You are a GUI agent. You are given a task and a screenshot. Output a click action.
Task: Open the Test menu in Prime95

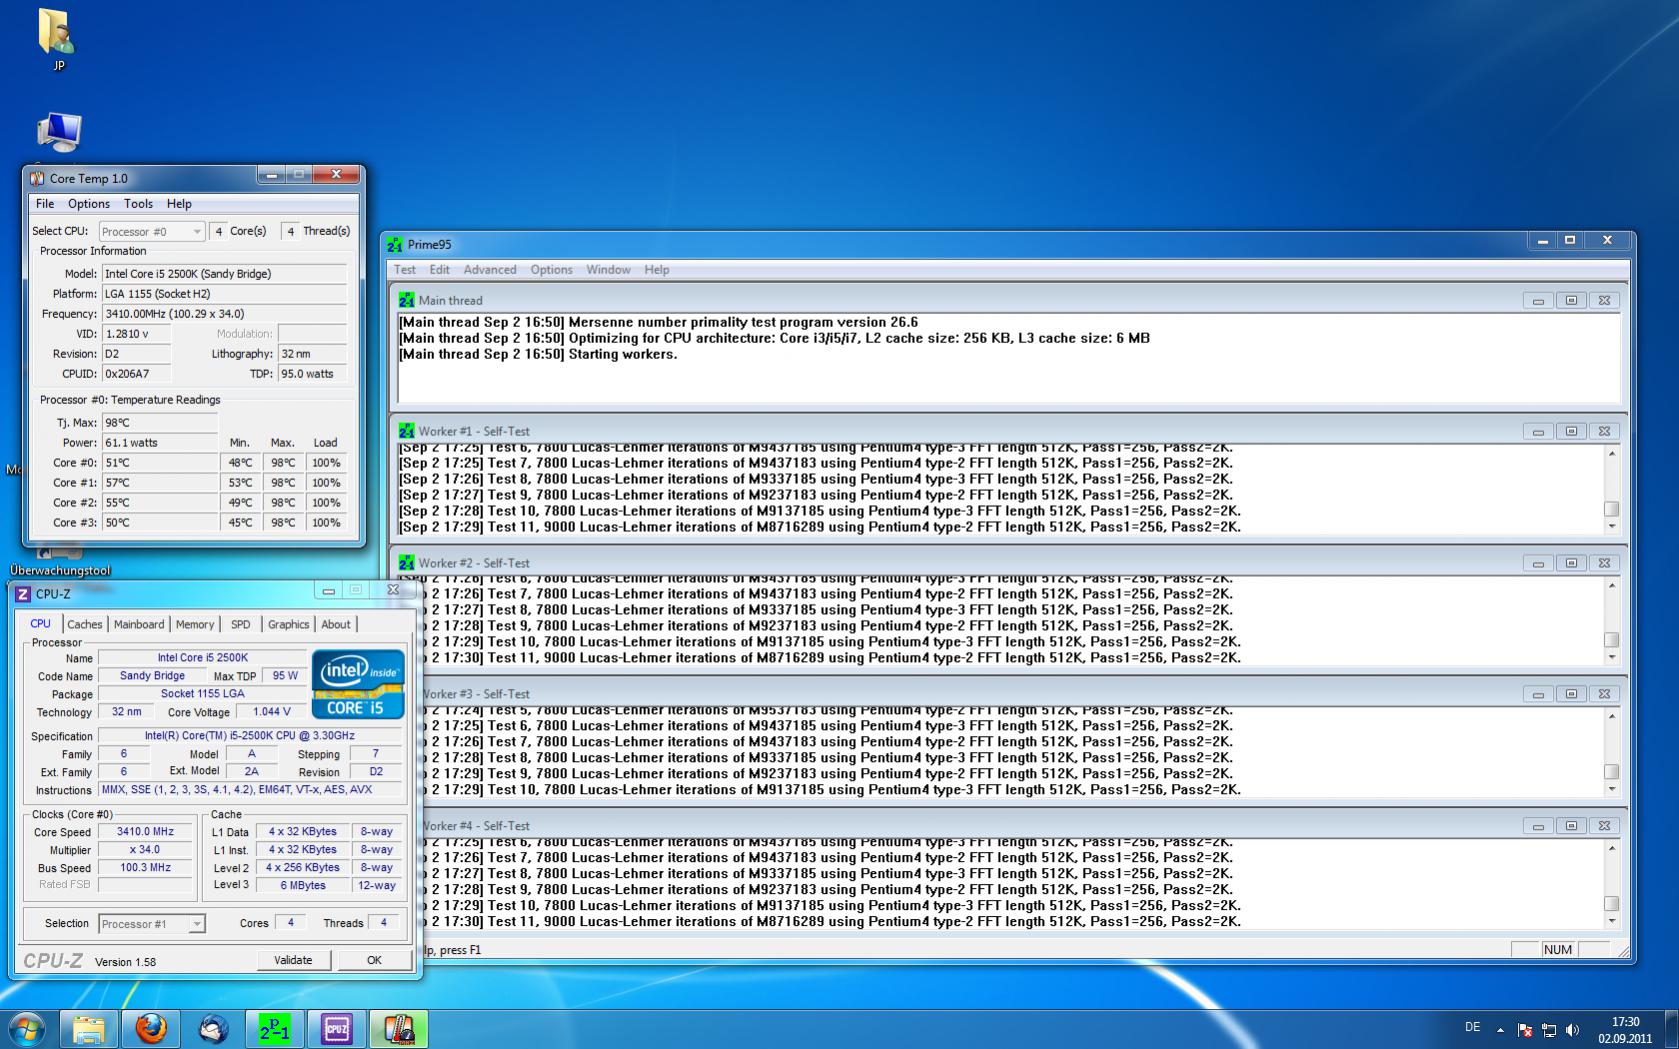click(405, 270)
